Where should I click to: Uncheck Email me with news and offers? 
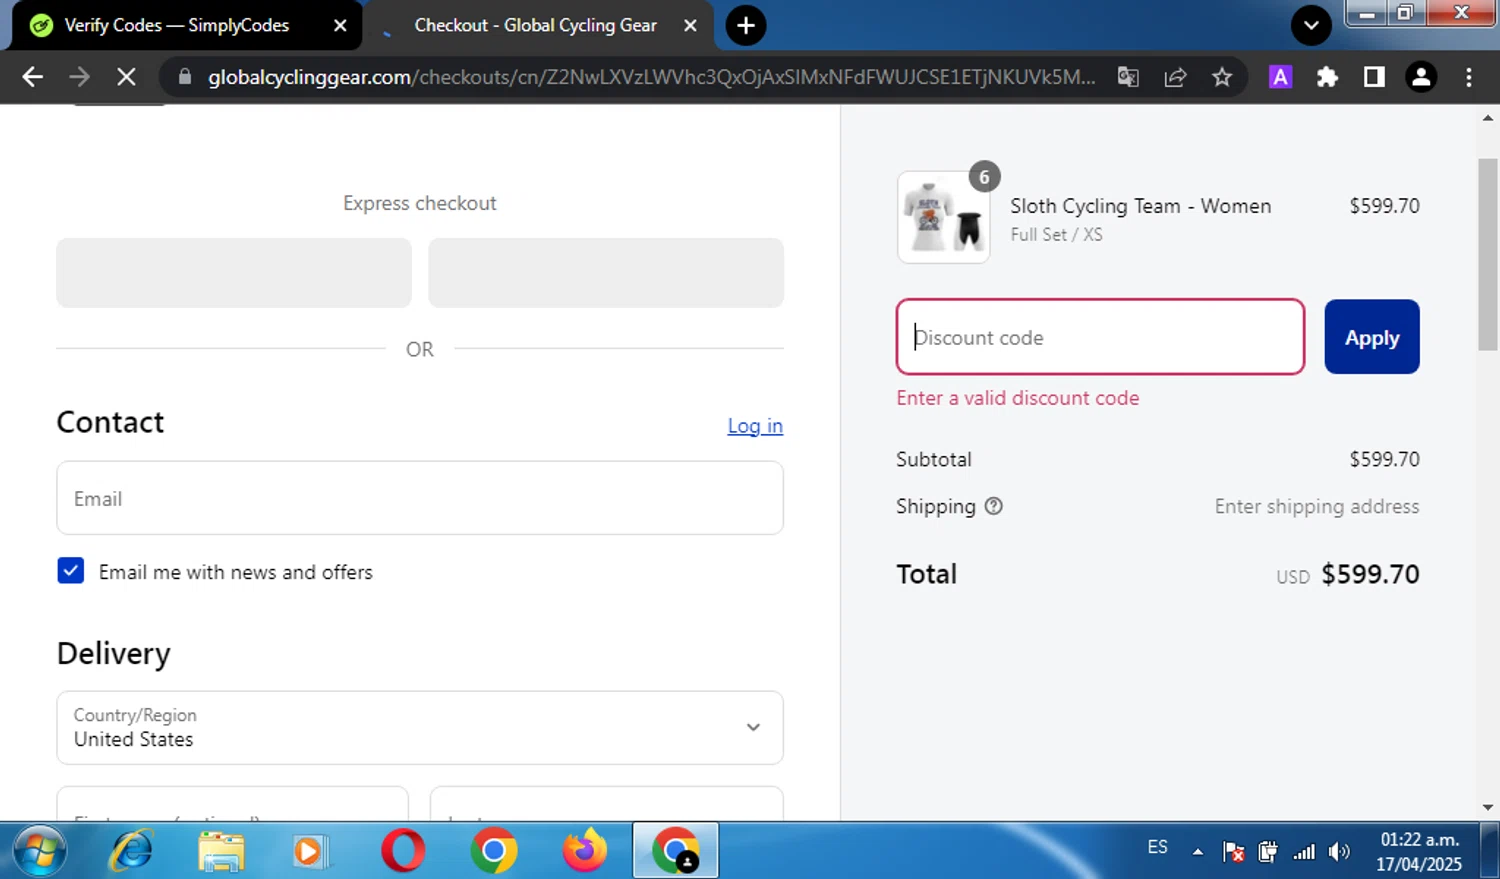[71, 571]
